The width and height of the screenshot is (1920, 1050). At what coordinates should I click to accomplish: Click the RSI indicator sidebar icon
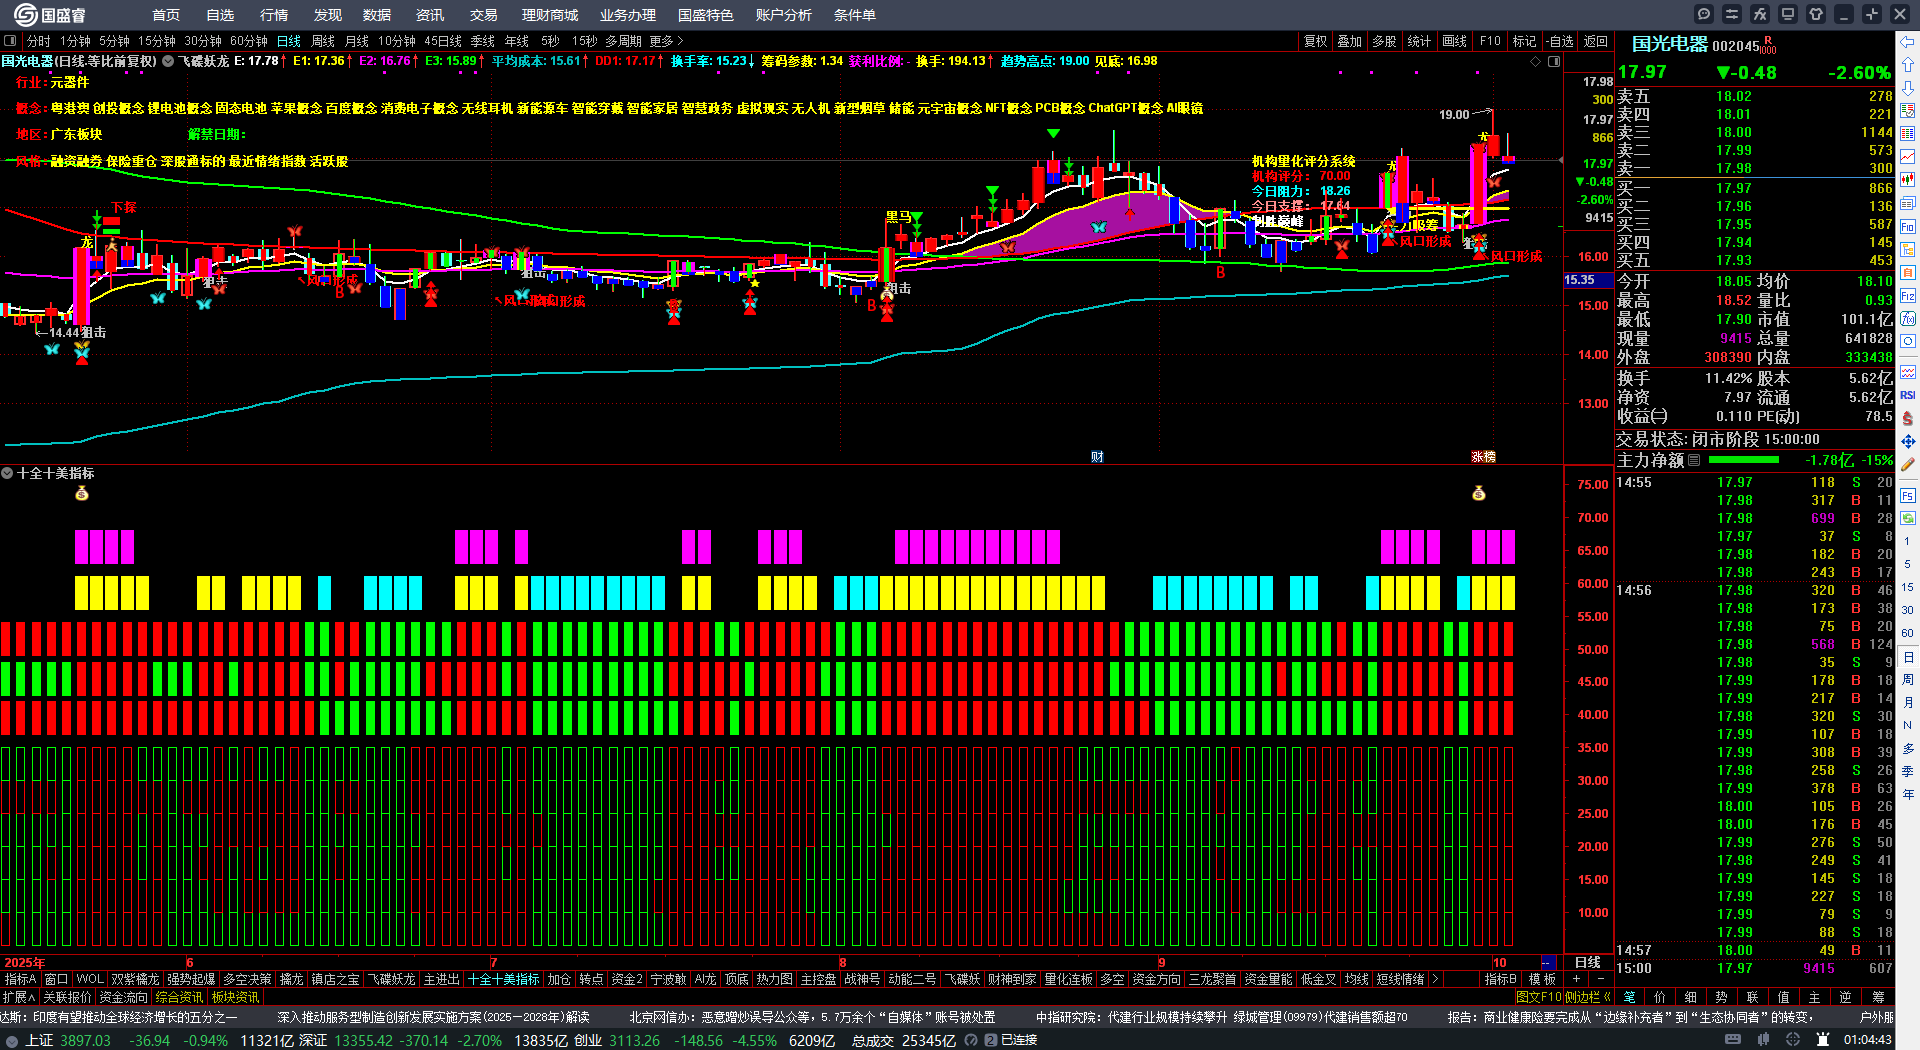(x=1908, y=395)
